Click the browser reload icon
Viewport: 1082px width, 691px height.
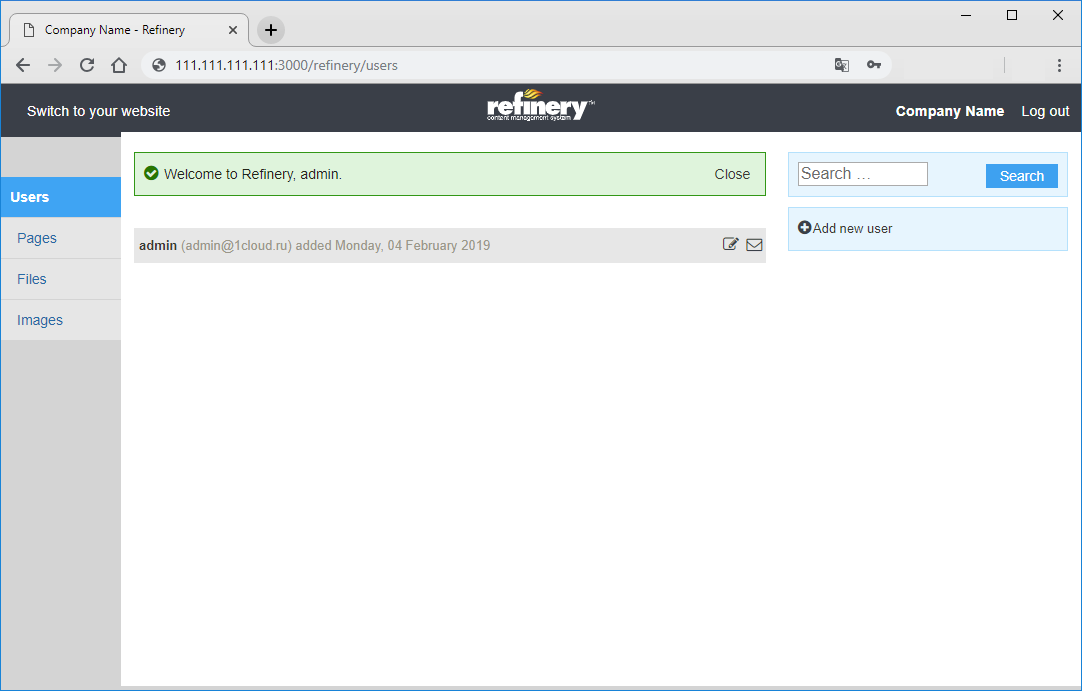pos(87,65)
